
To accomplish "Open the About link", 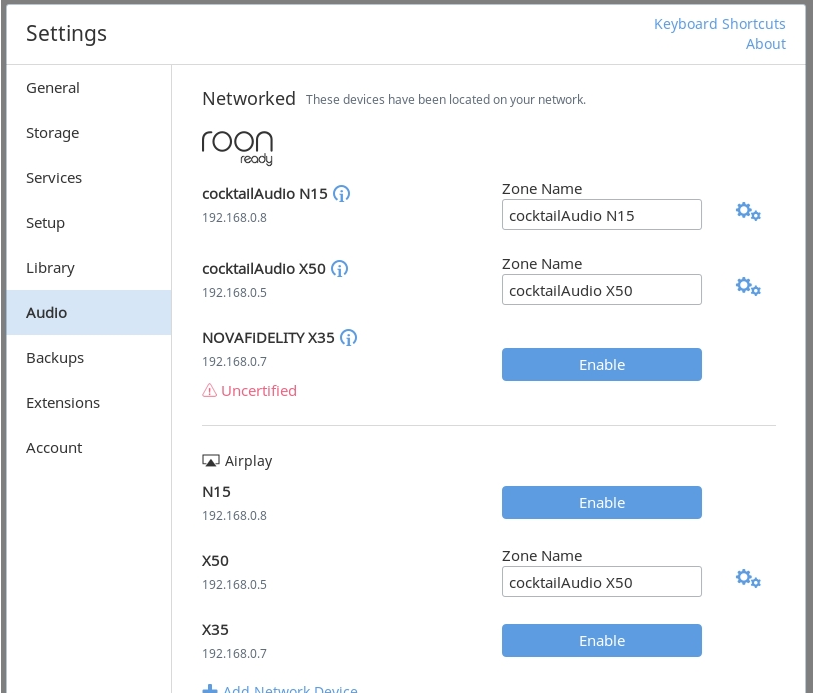I will [766, 44].
